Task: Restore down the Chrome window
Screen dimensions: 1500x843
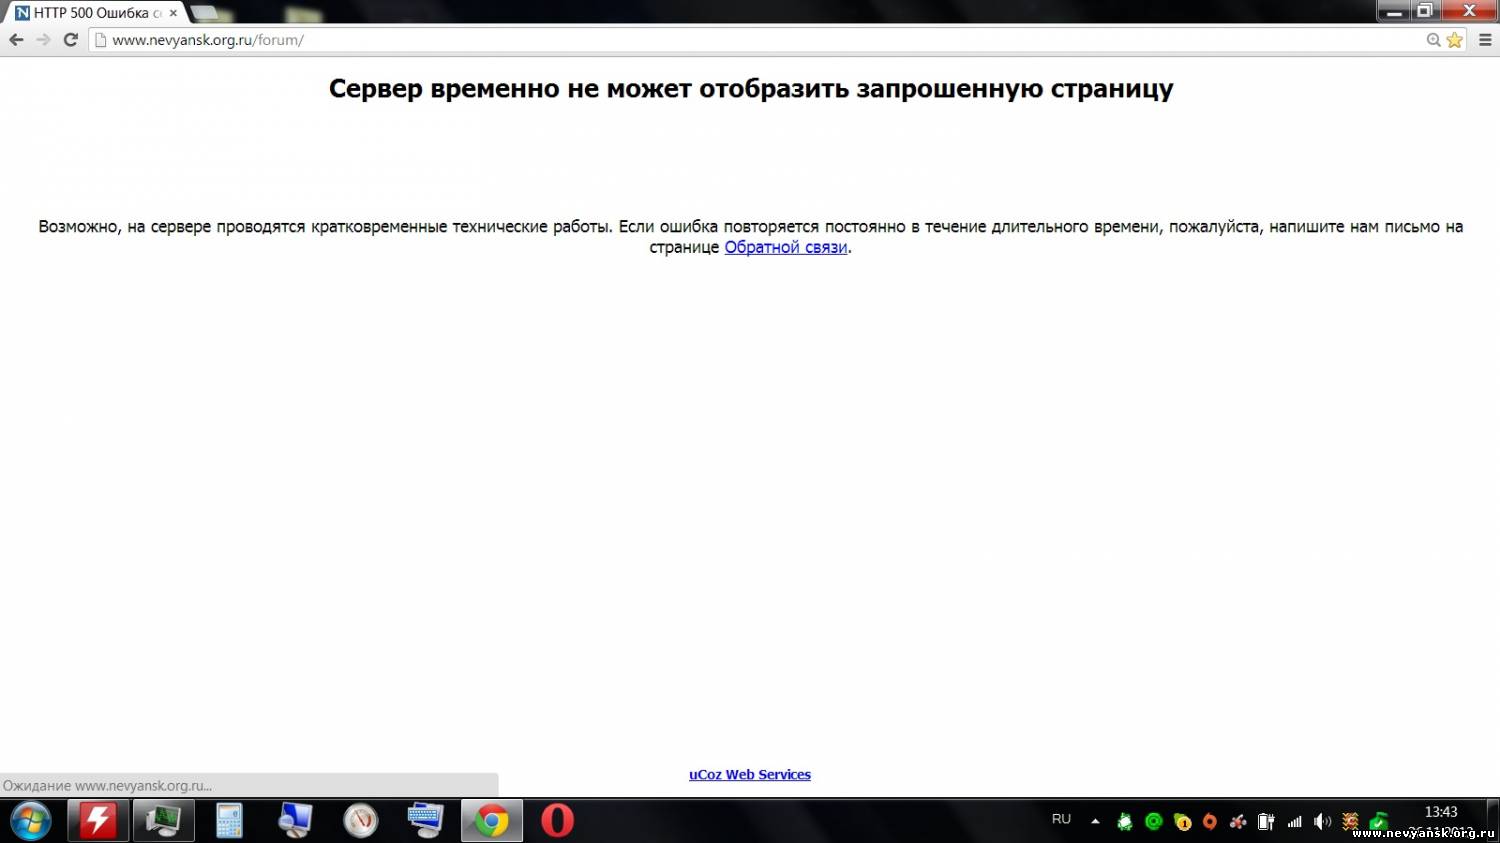Action: pos(1425,11)
